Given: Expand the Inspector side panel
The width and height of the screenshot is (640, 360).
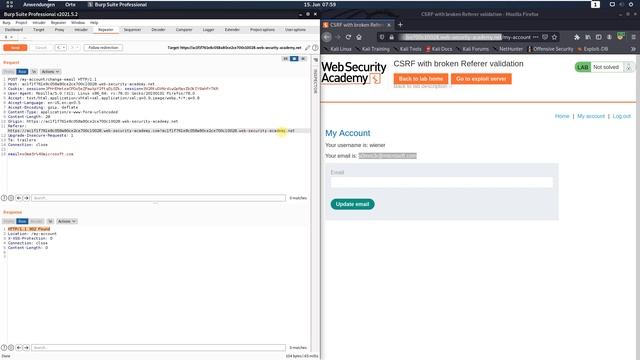Looking at the screenshot, I should 315,80.
